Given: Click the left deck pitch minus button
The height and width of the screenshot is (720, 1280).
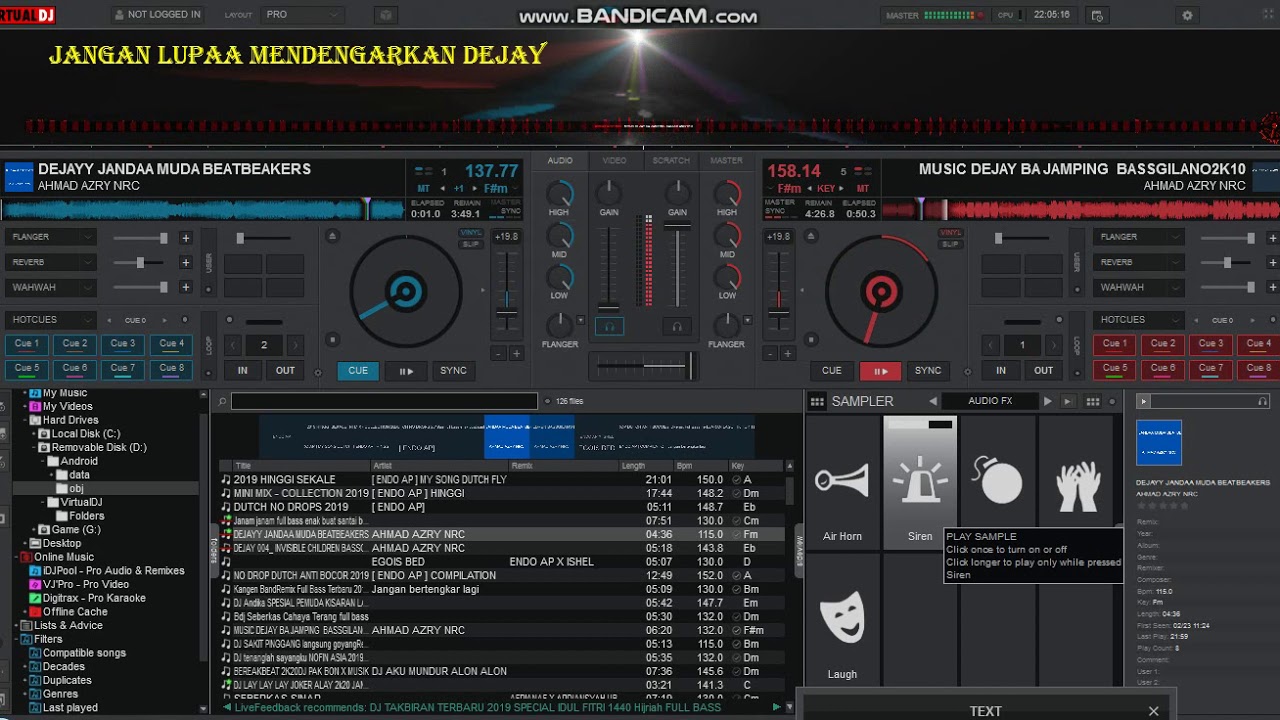Looking at the screenshot, I should pyautogui.click(x=500, y=353).
